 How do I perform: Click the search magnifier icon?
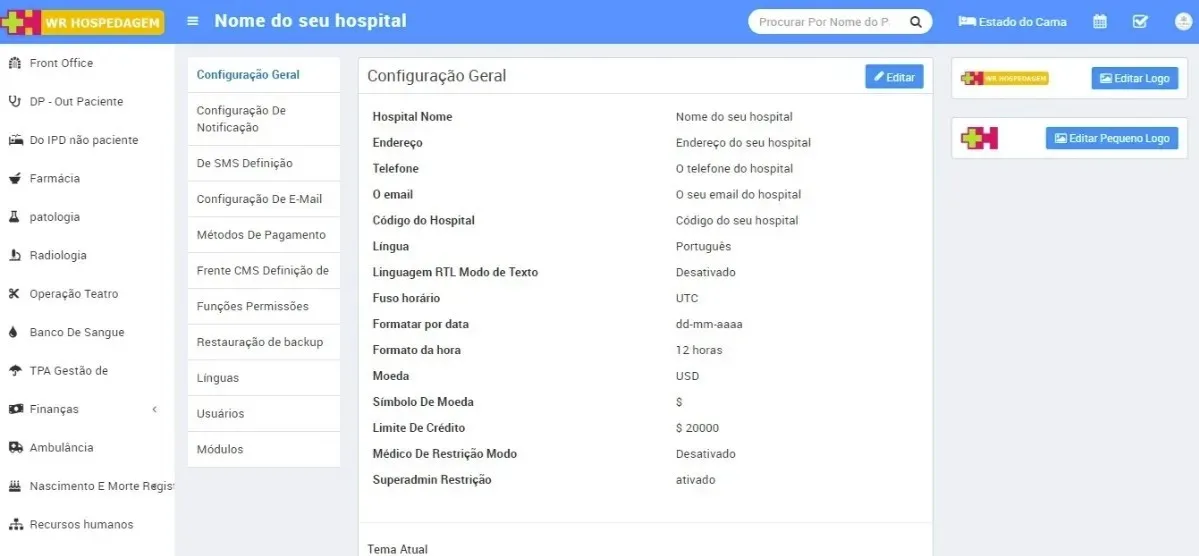tap(915, 22)
